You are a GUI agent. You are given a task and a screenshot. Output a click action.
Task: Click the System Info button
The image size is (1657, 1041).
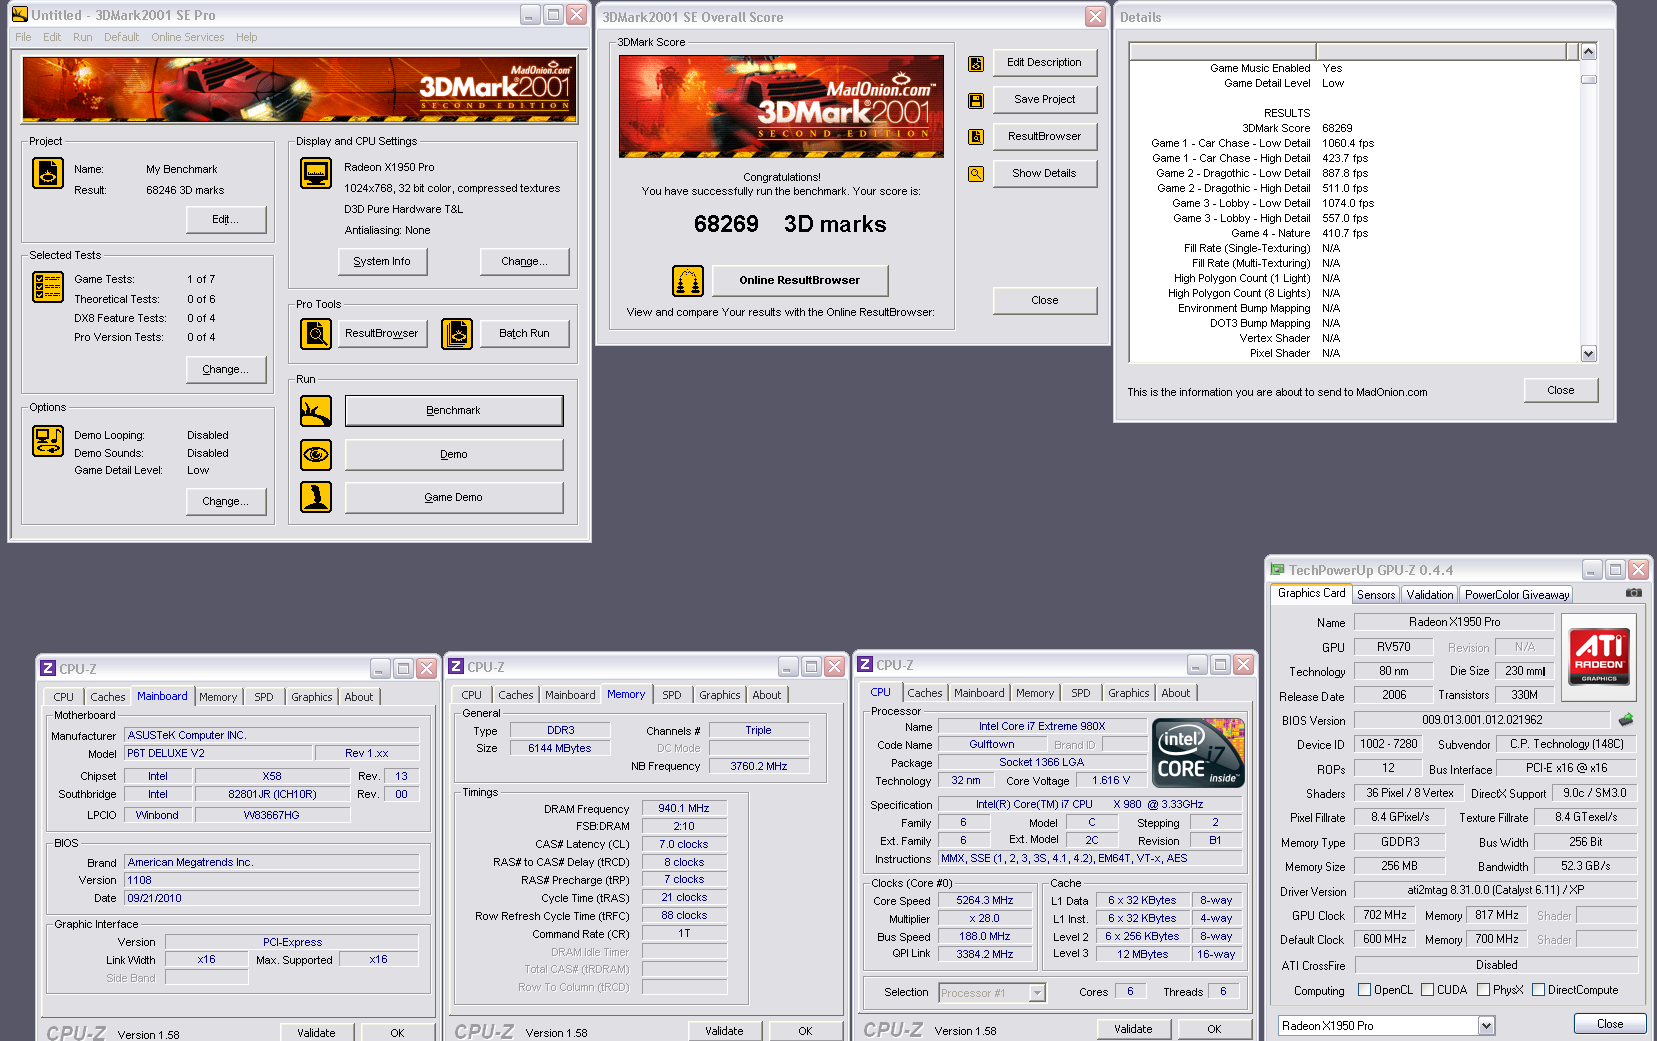(382, 261)
